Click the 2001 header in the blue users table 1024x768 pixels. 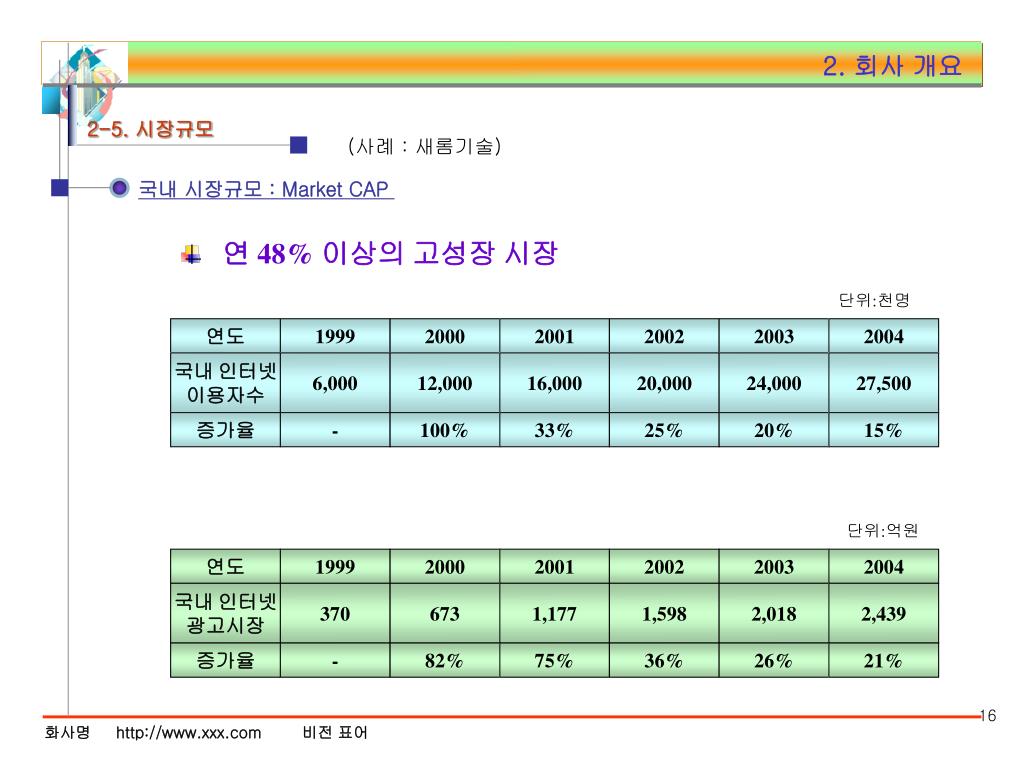tap(554, 336)
